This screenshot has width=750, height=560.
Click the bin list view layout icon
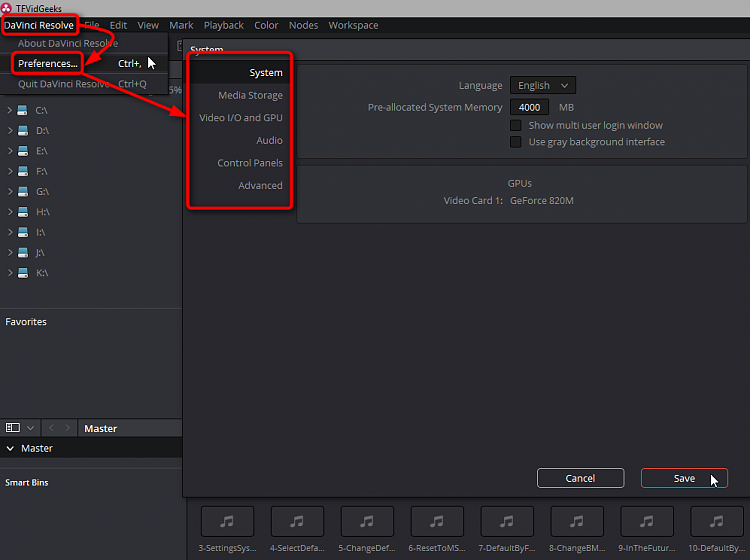tap(13, 428)
